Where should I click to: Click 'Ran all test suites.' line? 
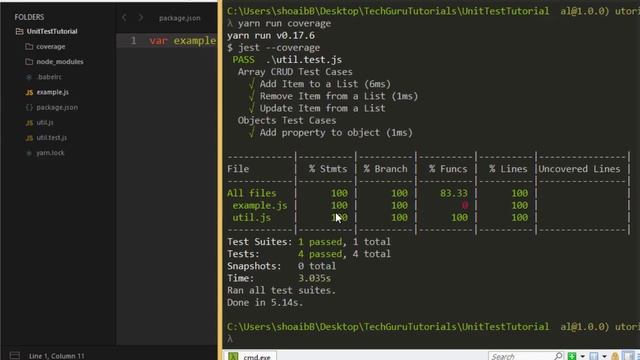tap(282, 291)
